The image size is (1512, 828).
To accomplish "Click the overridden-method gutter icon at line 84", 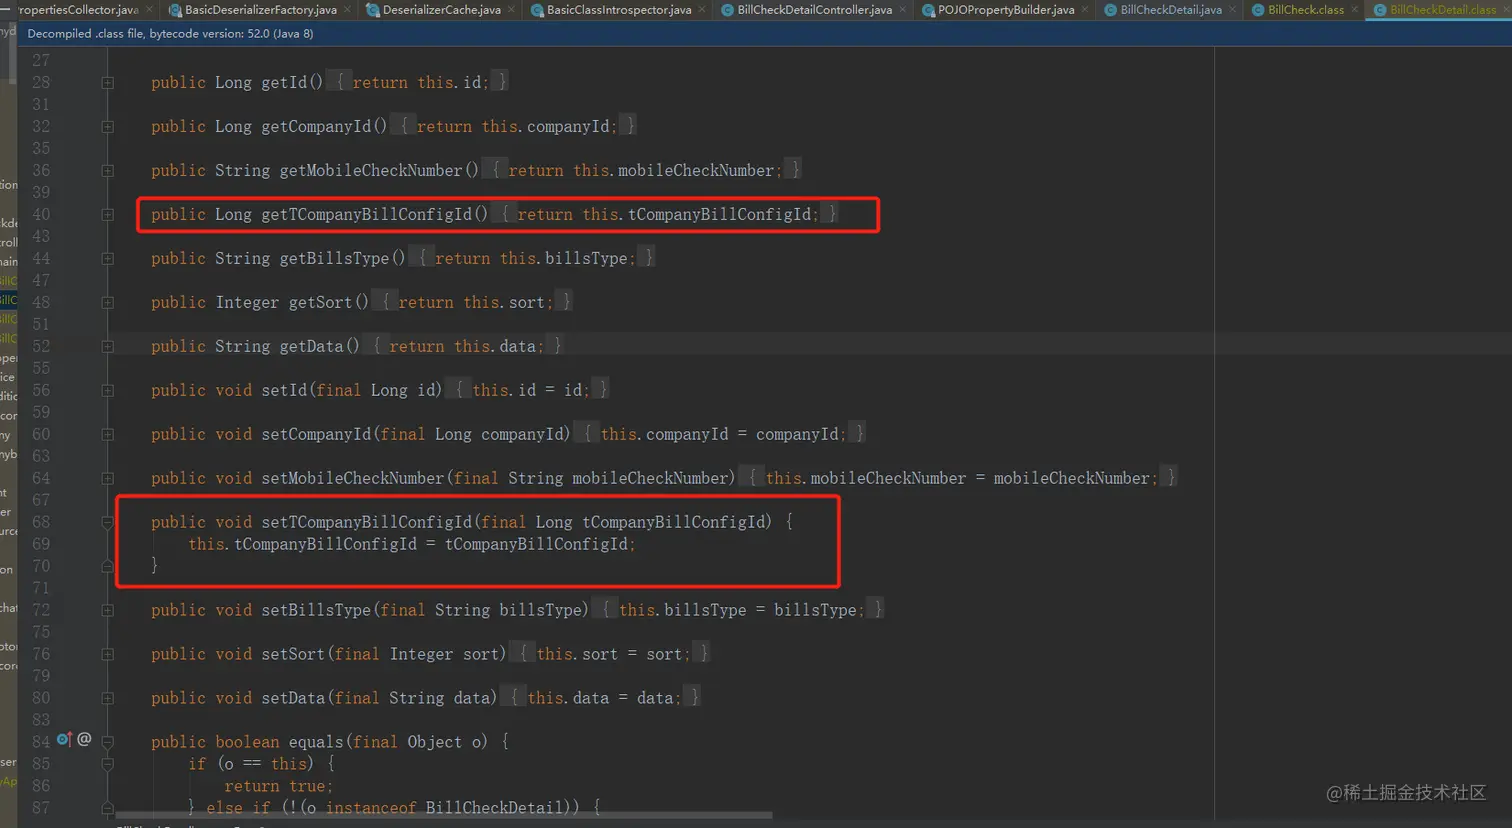I will [x=64, y=740].
